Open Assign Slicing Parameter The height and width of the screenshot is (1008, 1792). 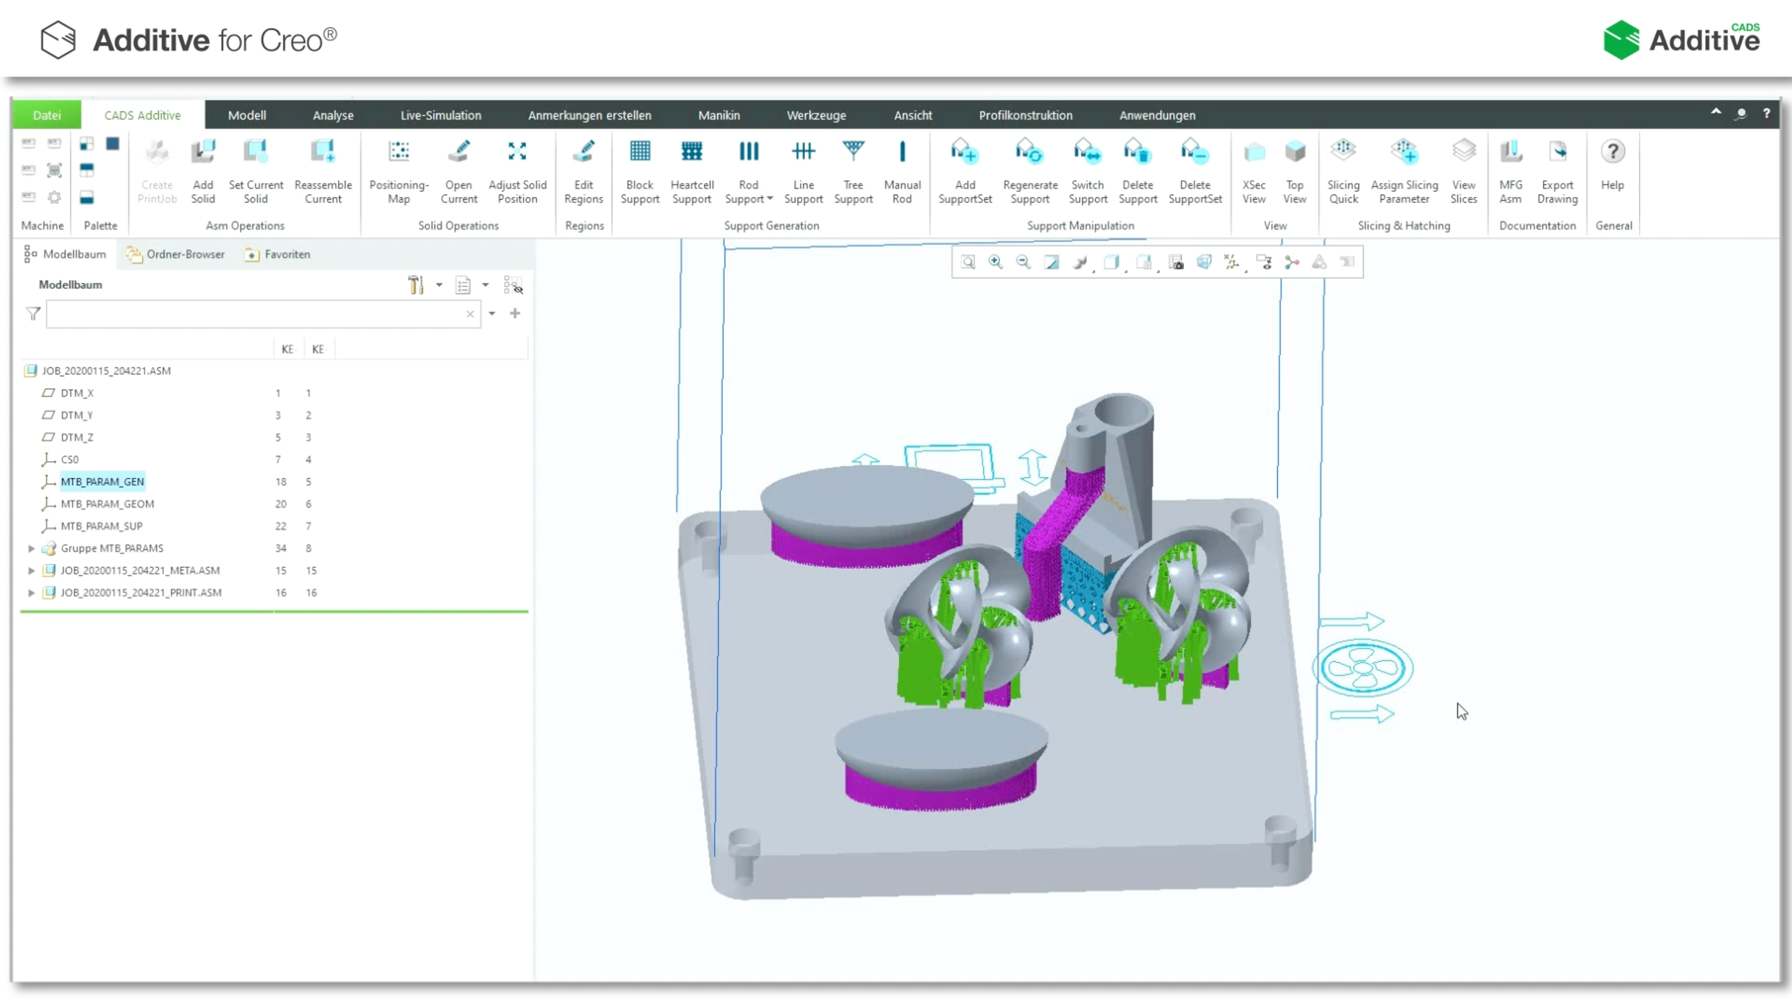1404,172
